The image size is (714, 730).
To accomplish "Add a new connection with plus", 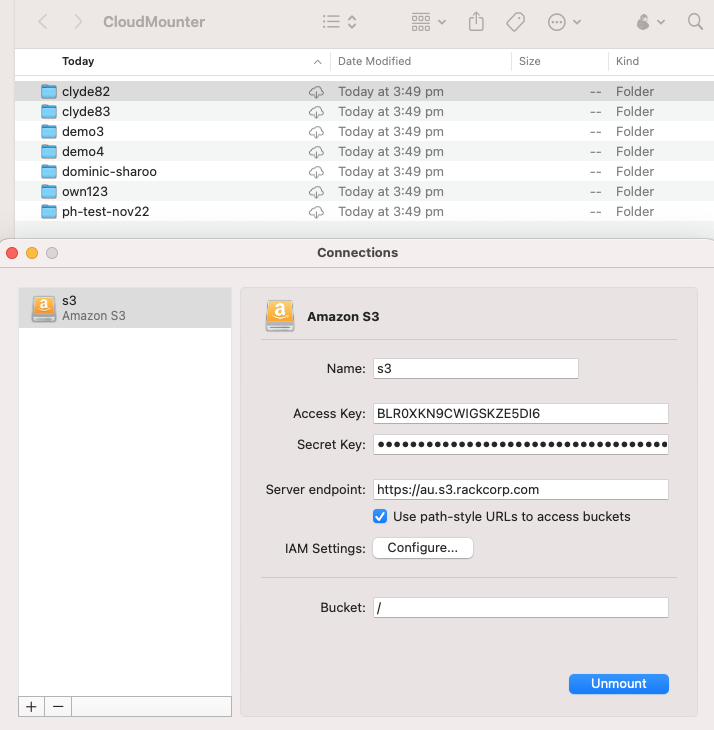I will click(31, 707).
